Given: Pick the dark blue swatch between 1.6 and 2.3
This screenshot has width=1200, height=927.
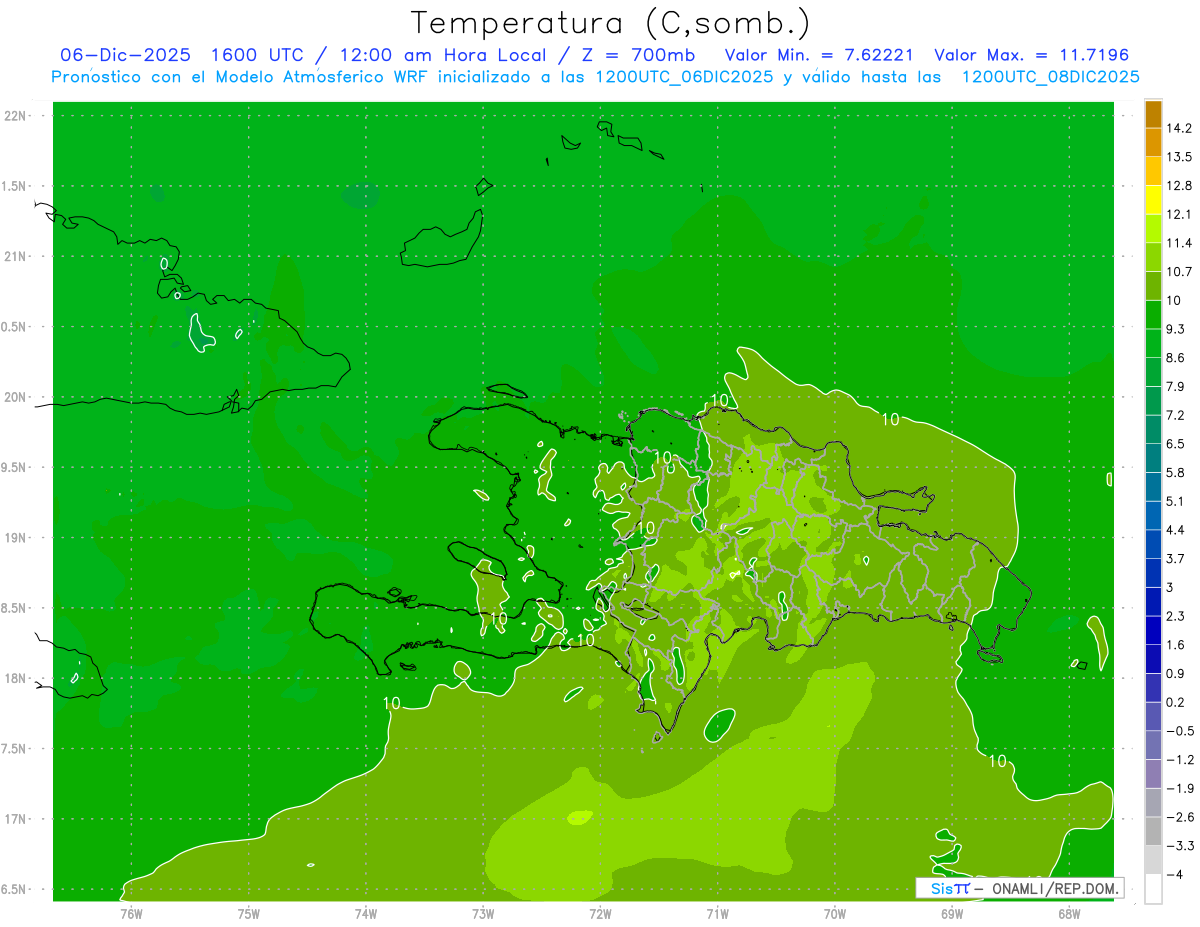Looking at the screenshot, I should 1153,631.
